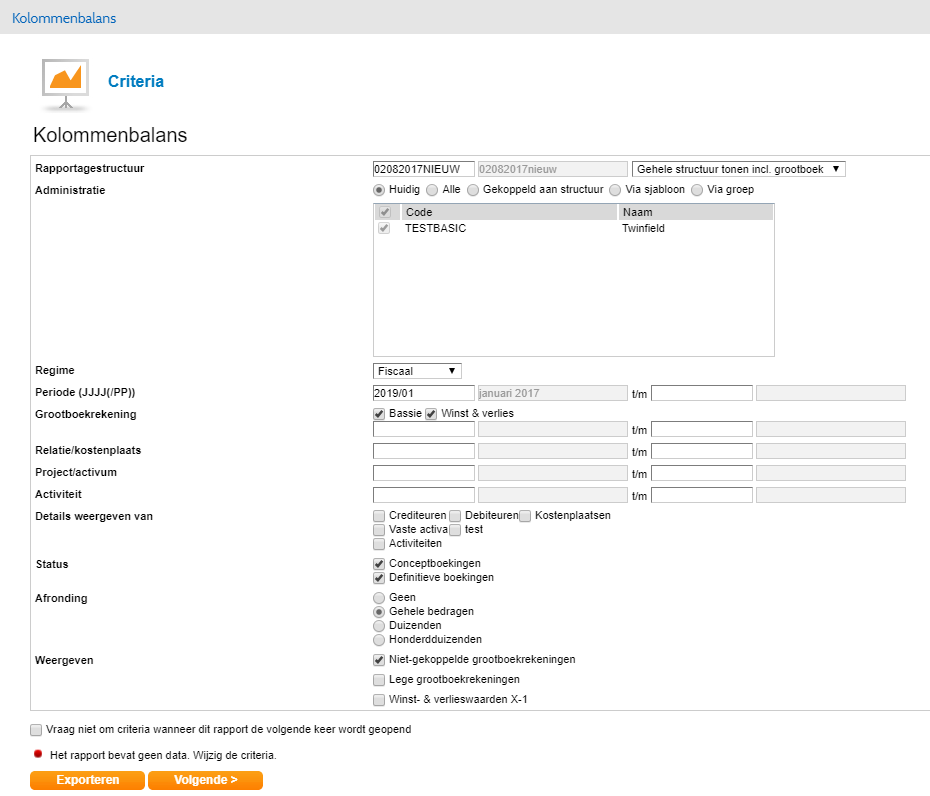
Task: Click the Exporteren button
Action: [x=87, y=780]
